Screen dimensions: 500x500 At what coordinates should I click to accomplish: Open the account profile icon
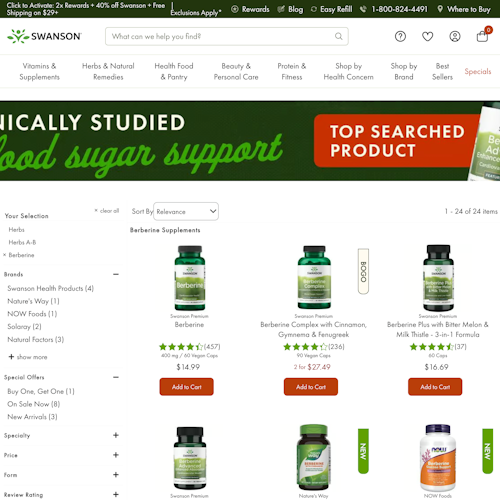pyautogui.click(x=455, y=36)
